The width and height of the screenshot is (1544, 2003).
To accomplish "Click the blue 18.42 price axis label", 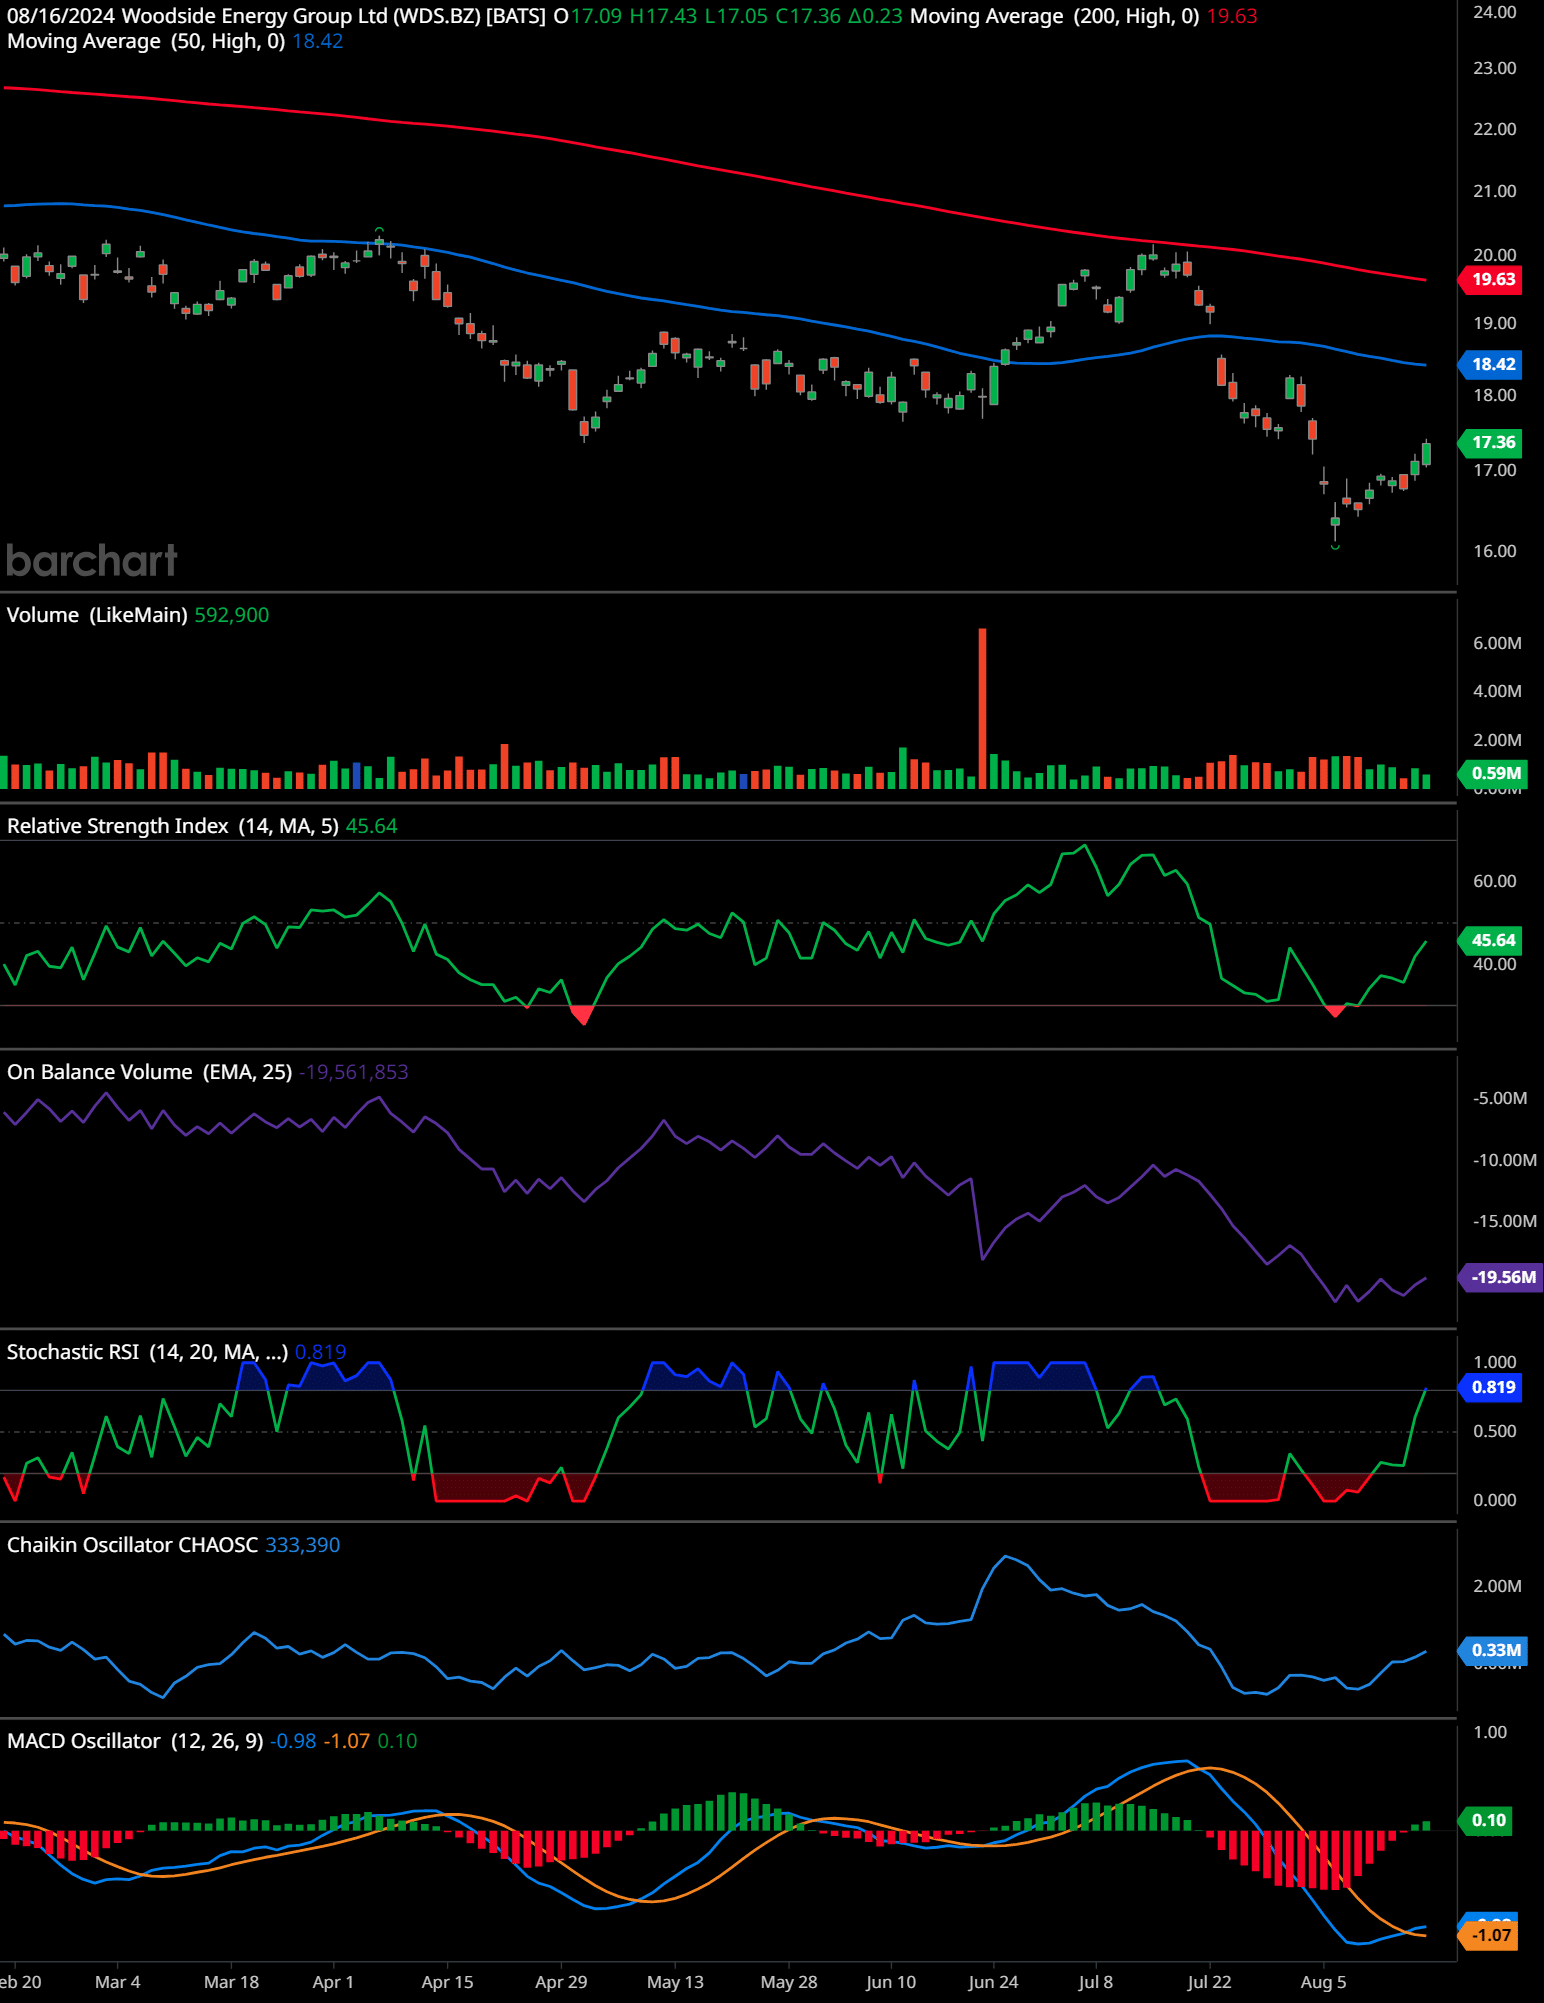I will (x=1491, y=364).
